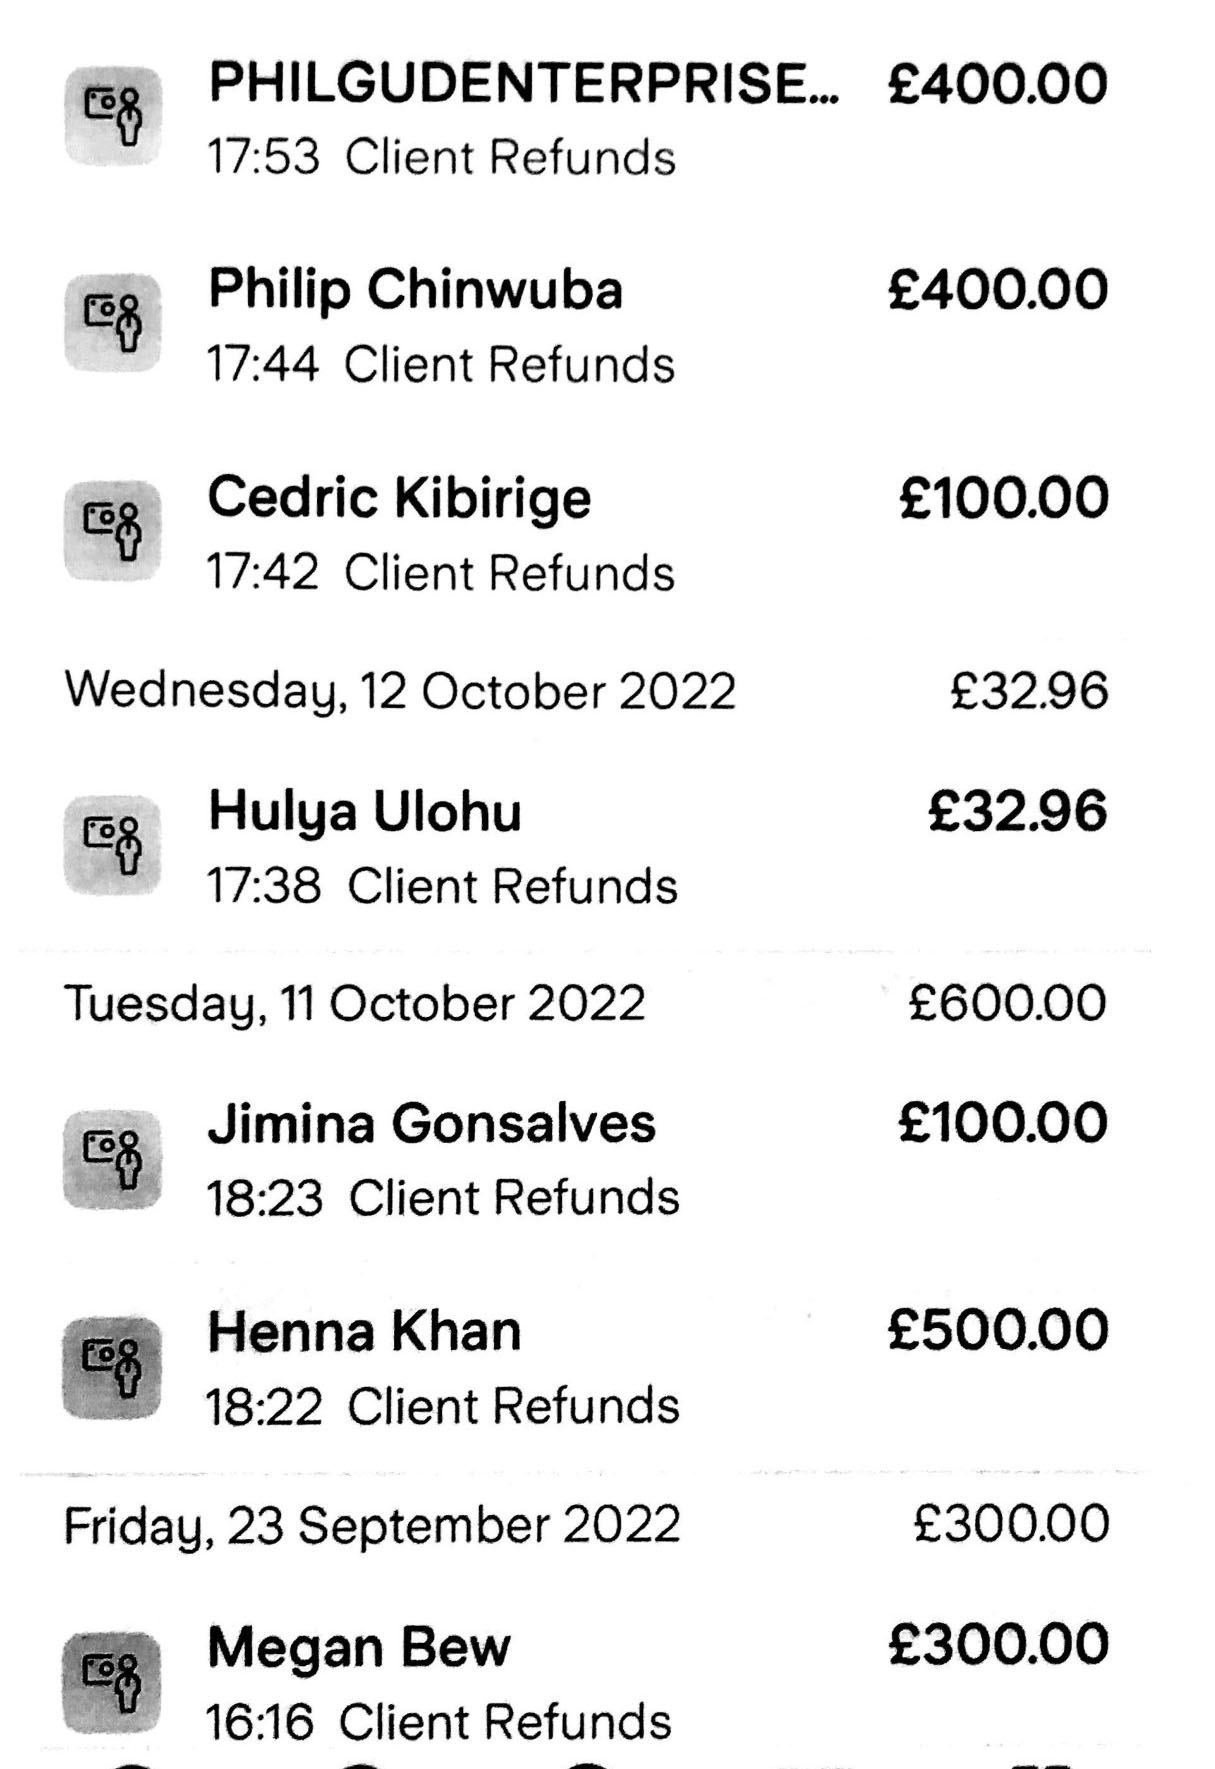Screen dimensions: 1215x1769
Task: Click the £32.96 amount for Hulya Ulohu
Action: tap(1017, 811)
